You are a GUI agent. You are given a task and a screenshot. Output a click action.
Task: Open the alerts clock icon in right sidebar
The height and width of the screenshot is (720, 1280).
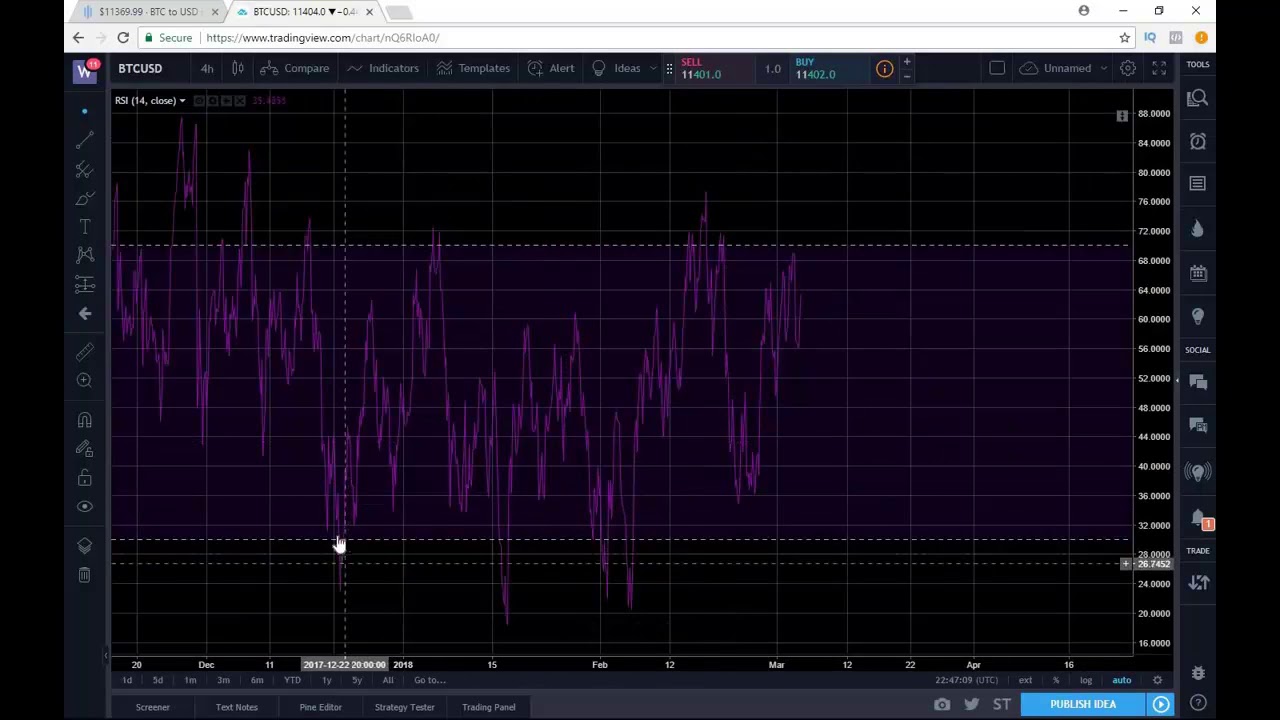pos(1198,141)
